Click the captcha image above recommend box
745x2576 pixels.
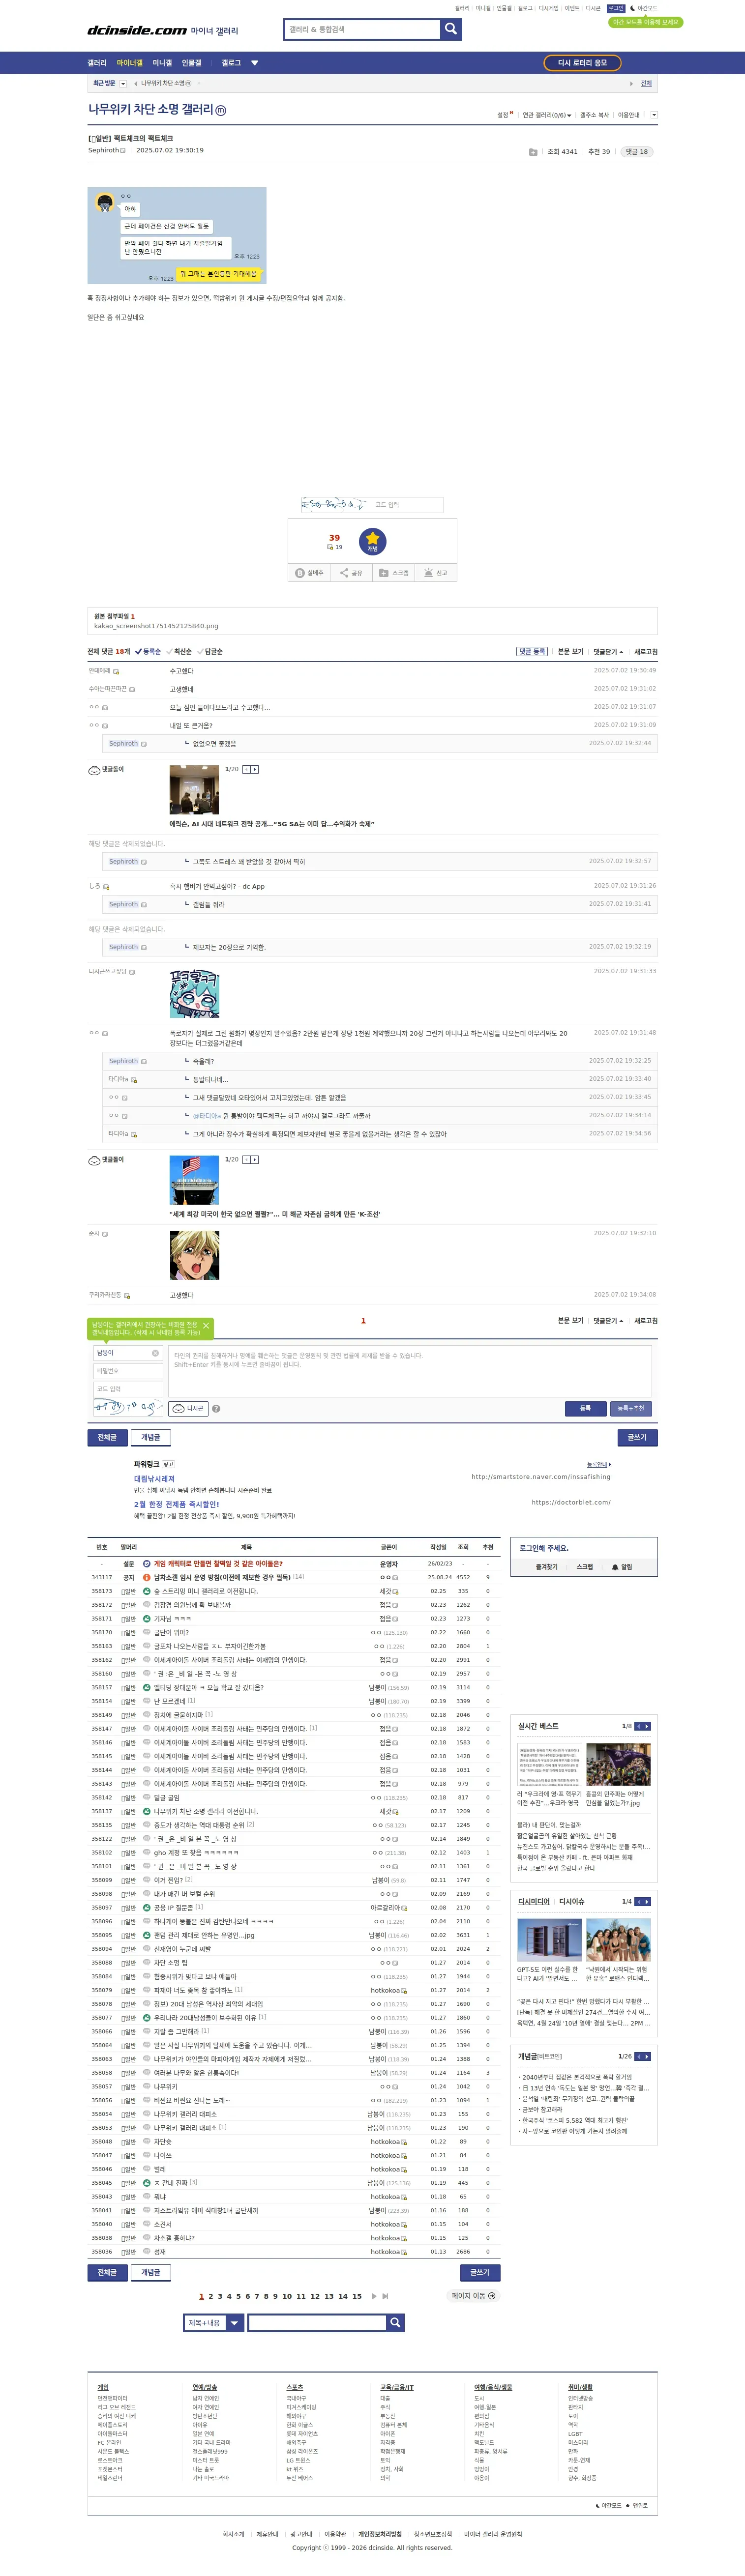(x=334, y=504)
